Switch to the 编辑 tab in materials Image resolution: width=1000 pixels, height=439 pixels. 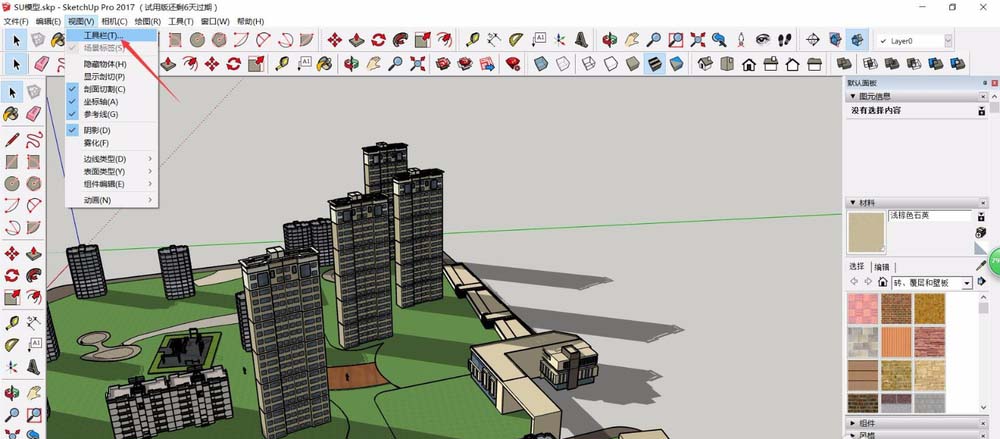click(x=881, y=267)
